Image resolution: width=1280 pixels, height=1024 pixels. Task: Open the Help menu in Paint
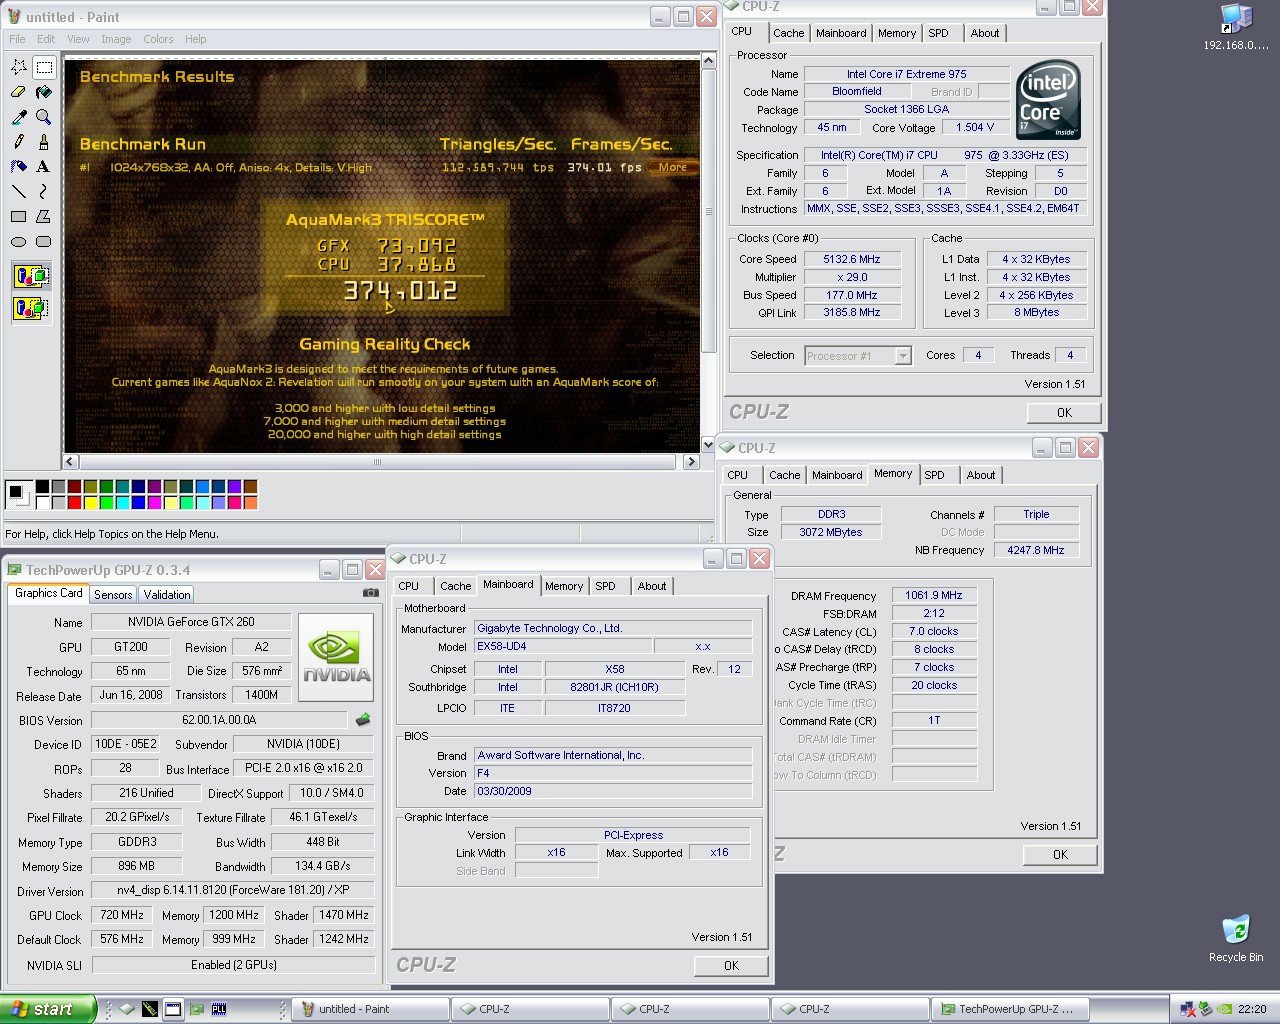tap(196, 39)
